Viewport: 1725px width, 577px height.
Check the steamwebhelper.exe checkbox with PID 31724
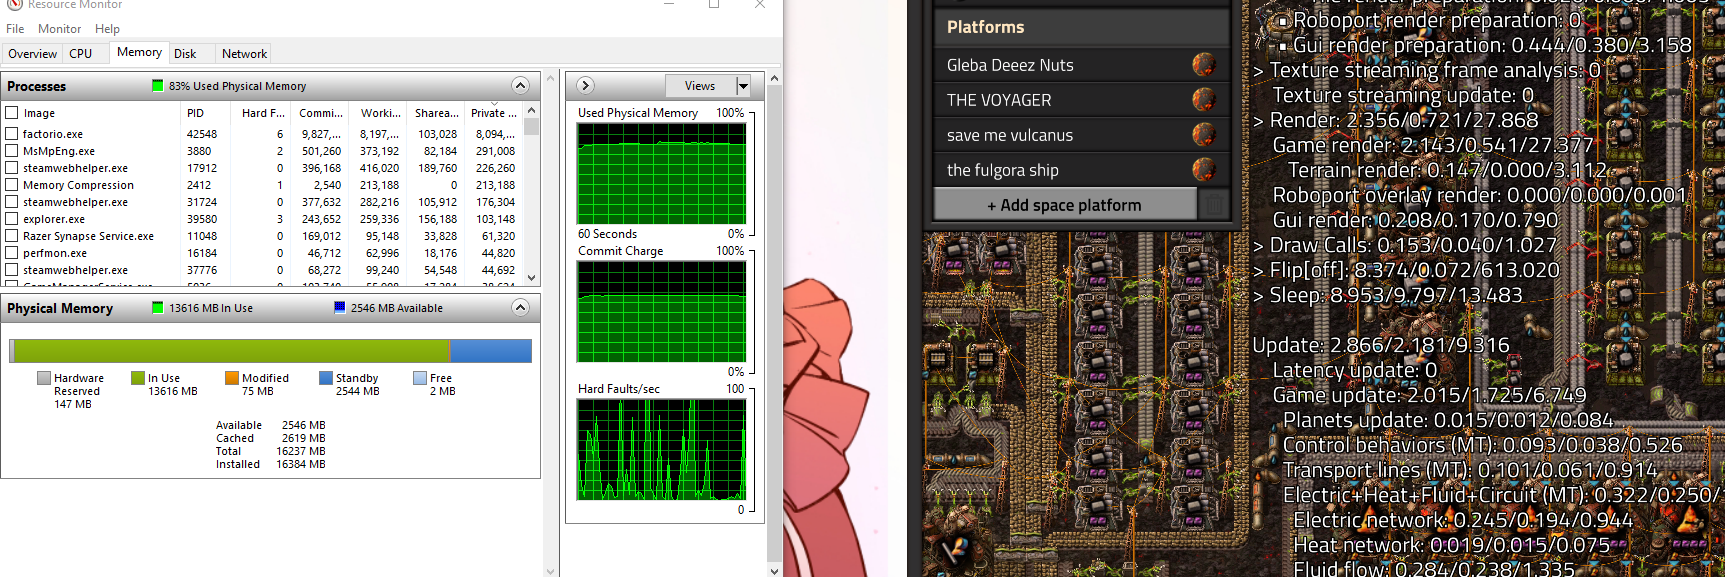click(x=12, y=202)
